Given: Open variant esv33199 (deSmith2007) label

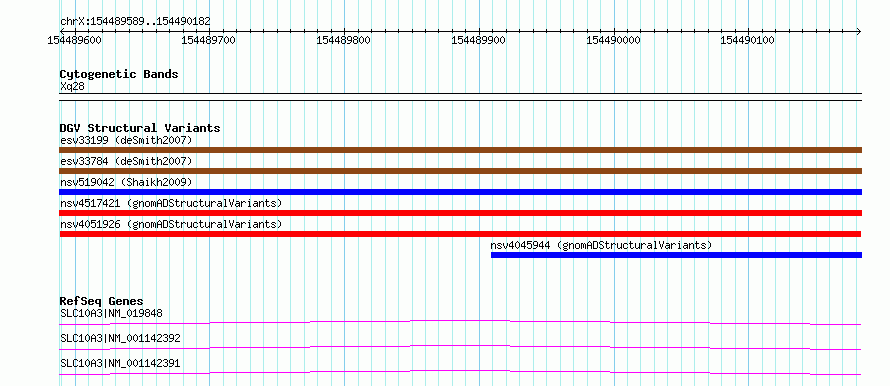Looking at the screenshot, I should 126,140.
